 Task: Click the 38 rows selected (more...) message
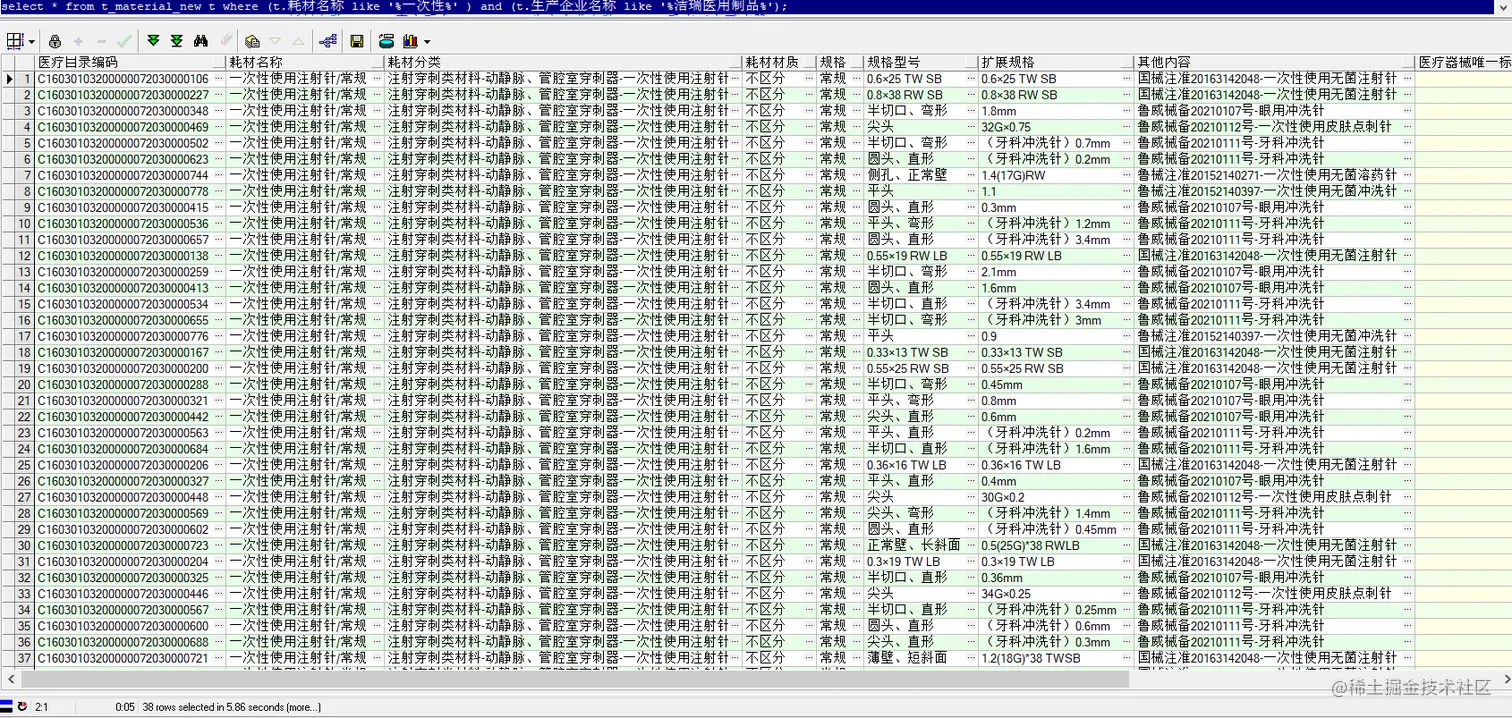232,707
